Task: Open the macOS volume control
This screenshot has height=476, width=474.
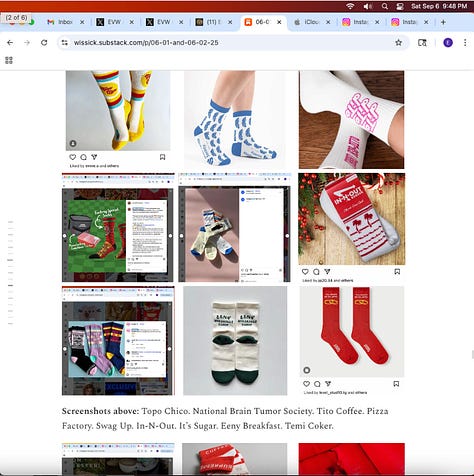Action: pyautogui.click(x=368, y=6)
